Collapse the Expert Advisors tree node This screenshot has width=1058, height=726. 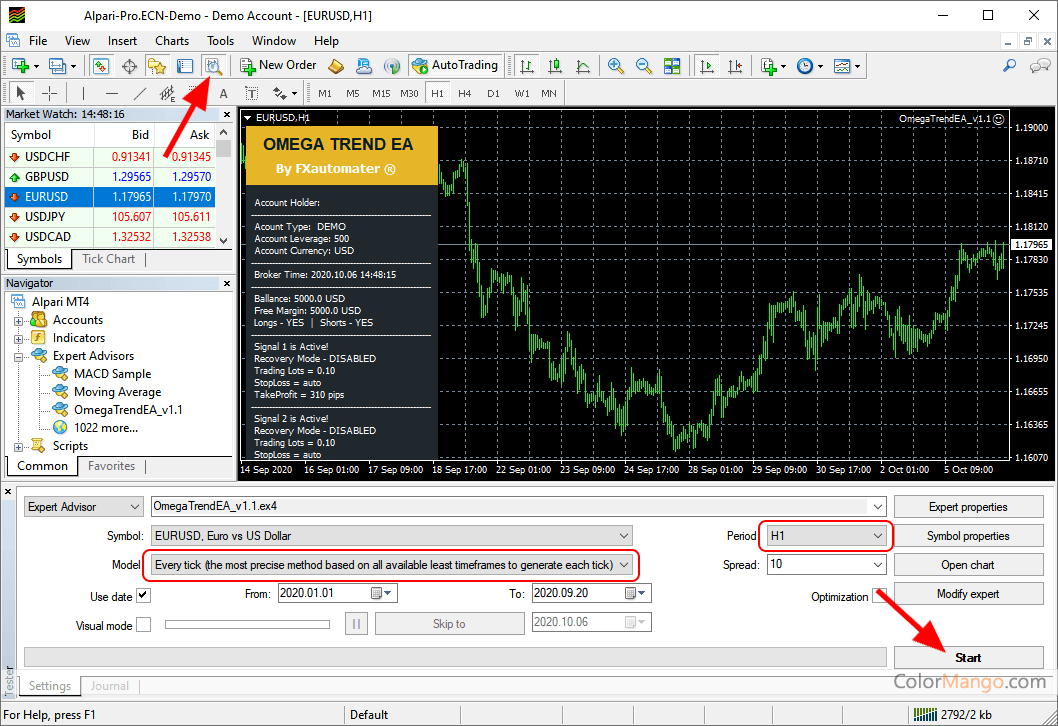[x=18, y=357]
